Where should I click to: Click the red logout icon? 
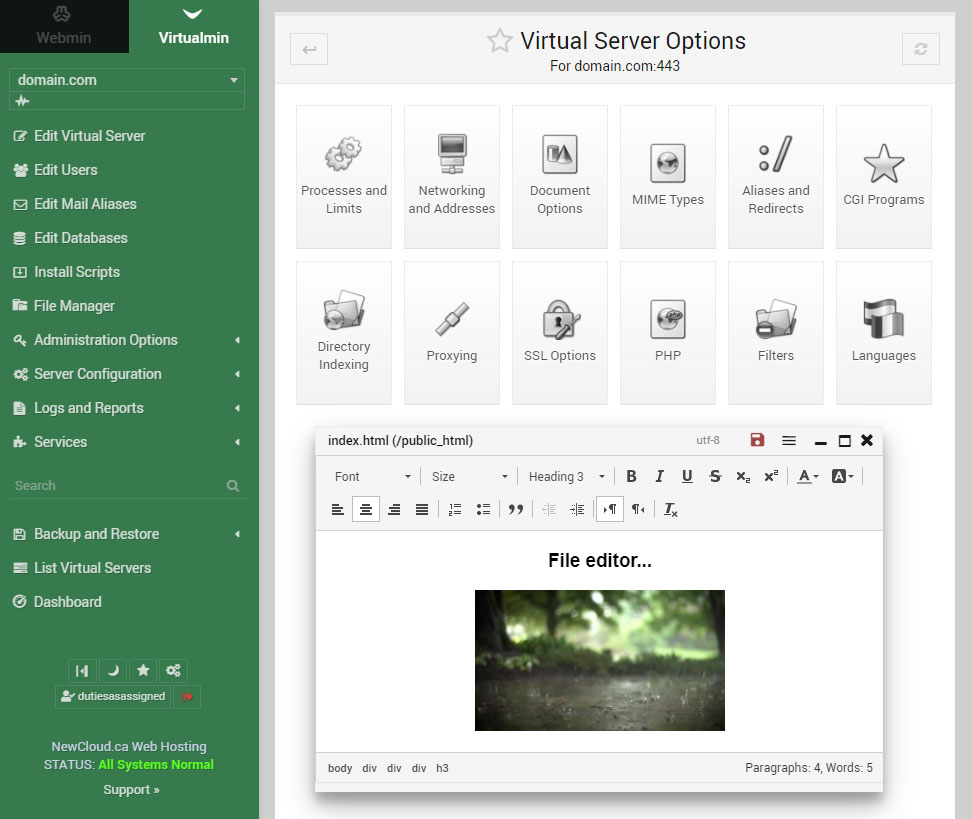187,696
